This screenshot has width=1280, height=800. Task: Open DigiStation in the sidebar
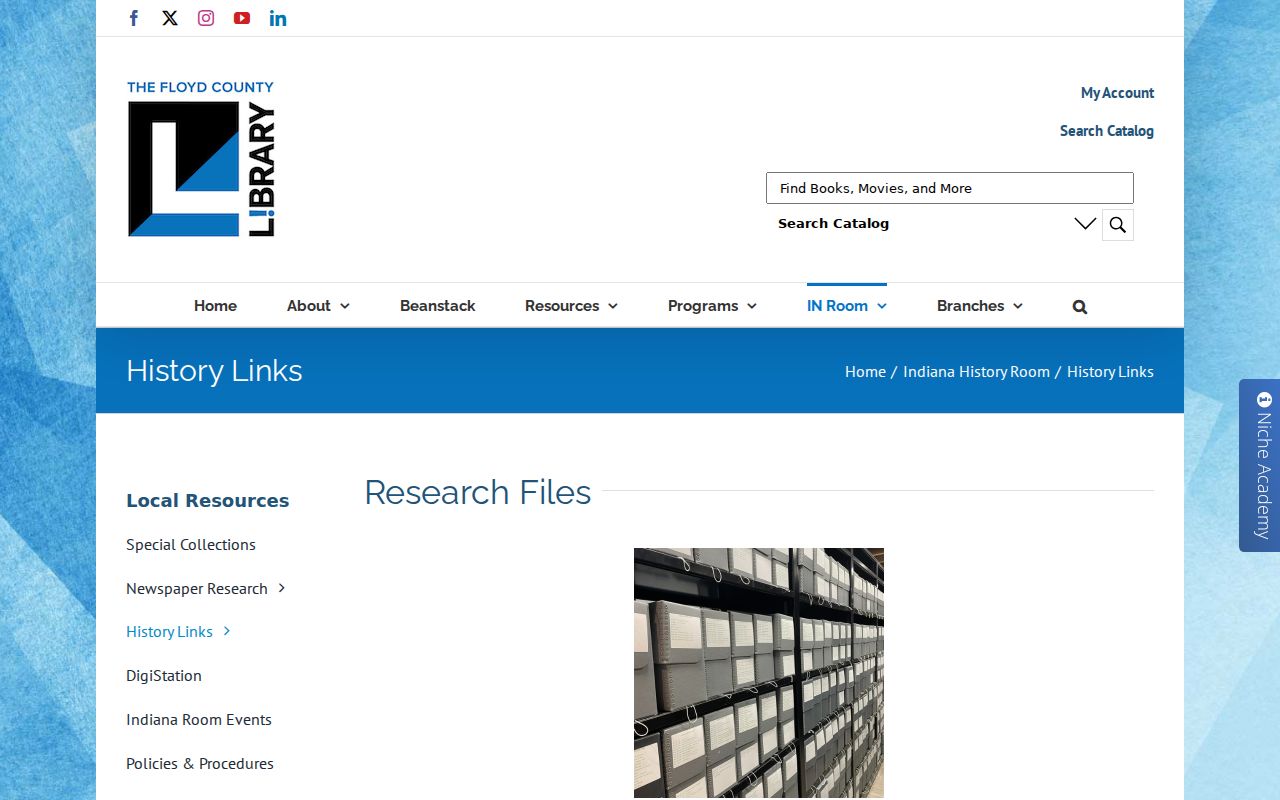click(164, 675)
